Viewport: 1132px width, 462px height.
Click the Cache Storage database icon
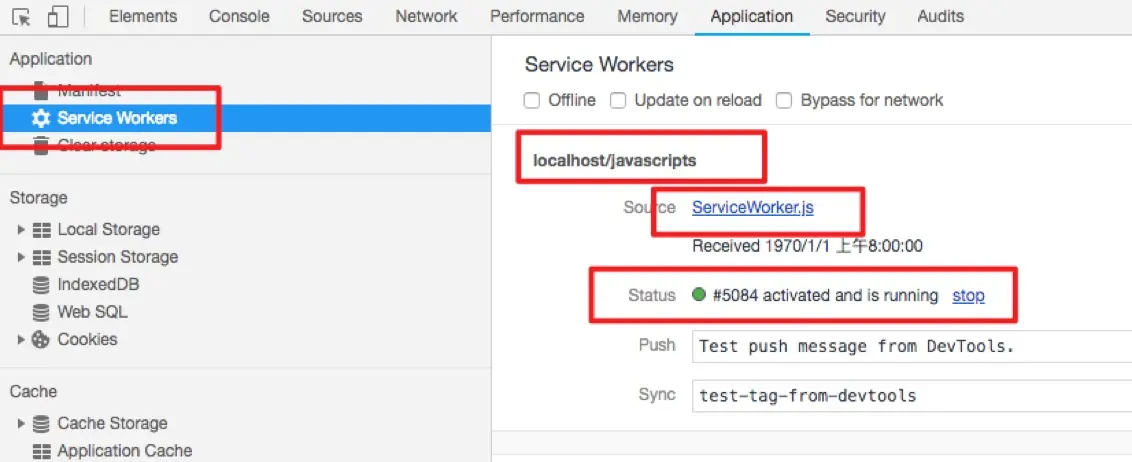(x=41, y=424)
